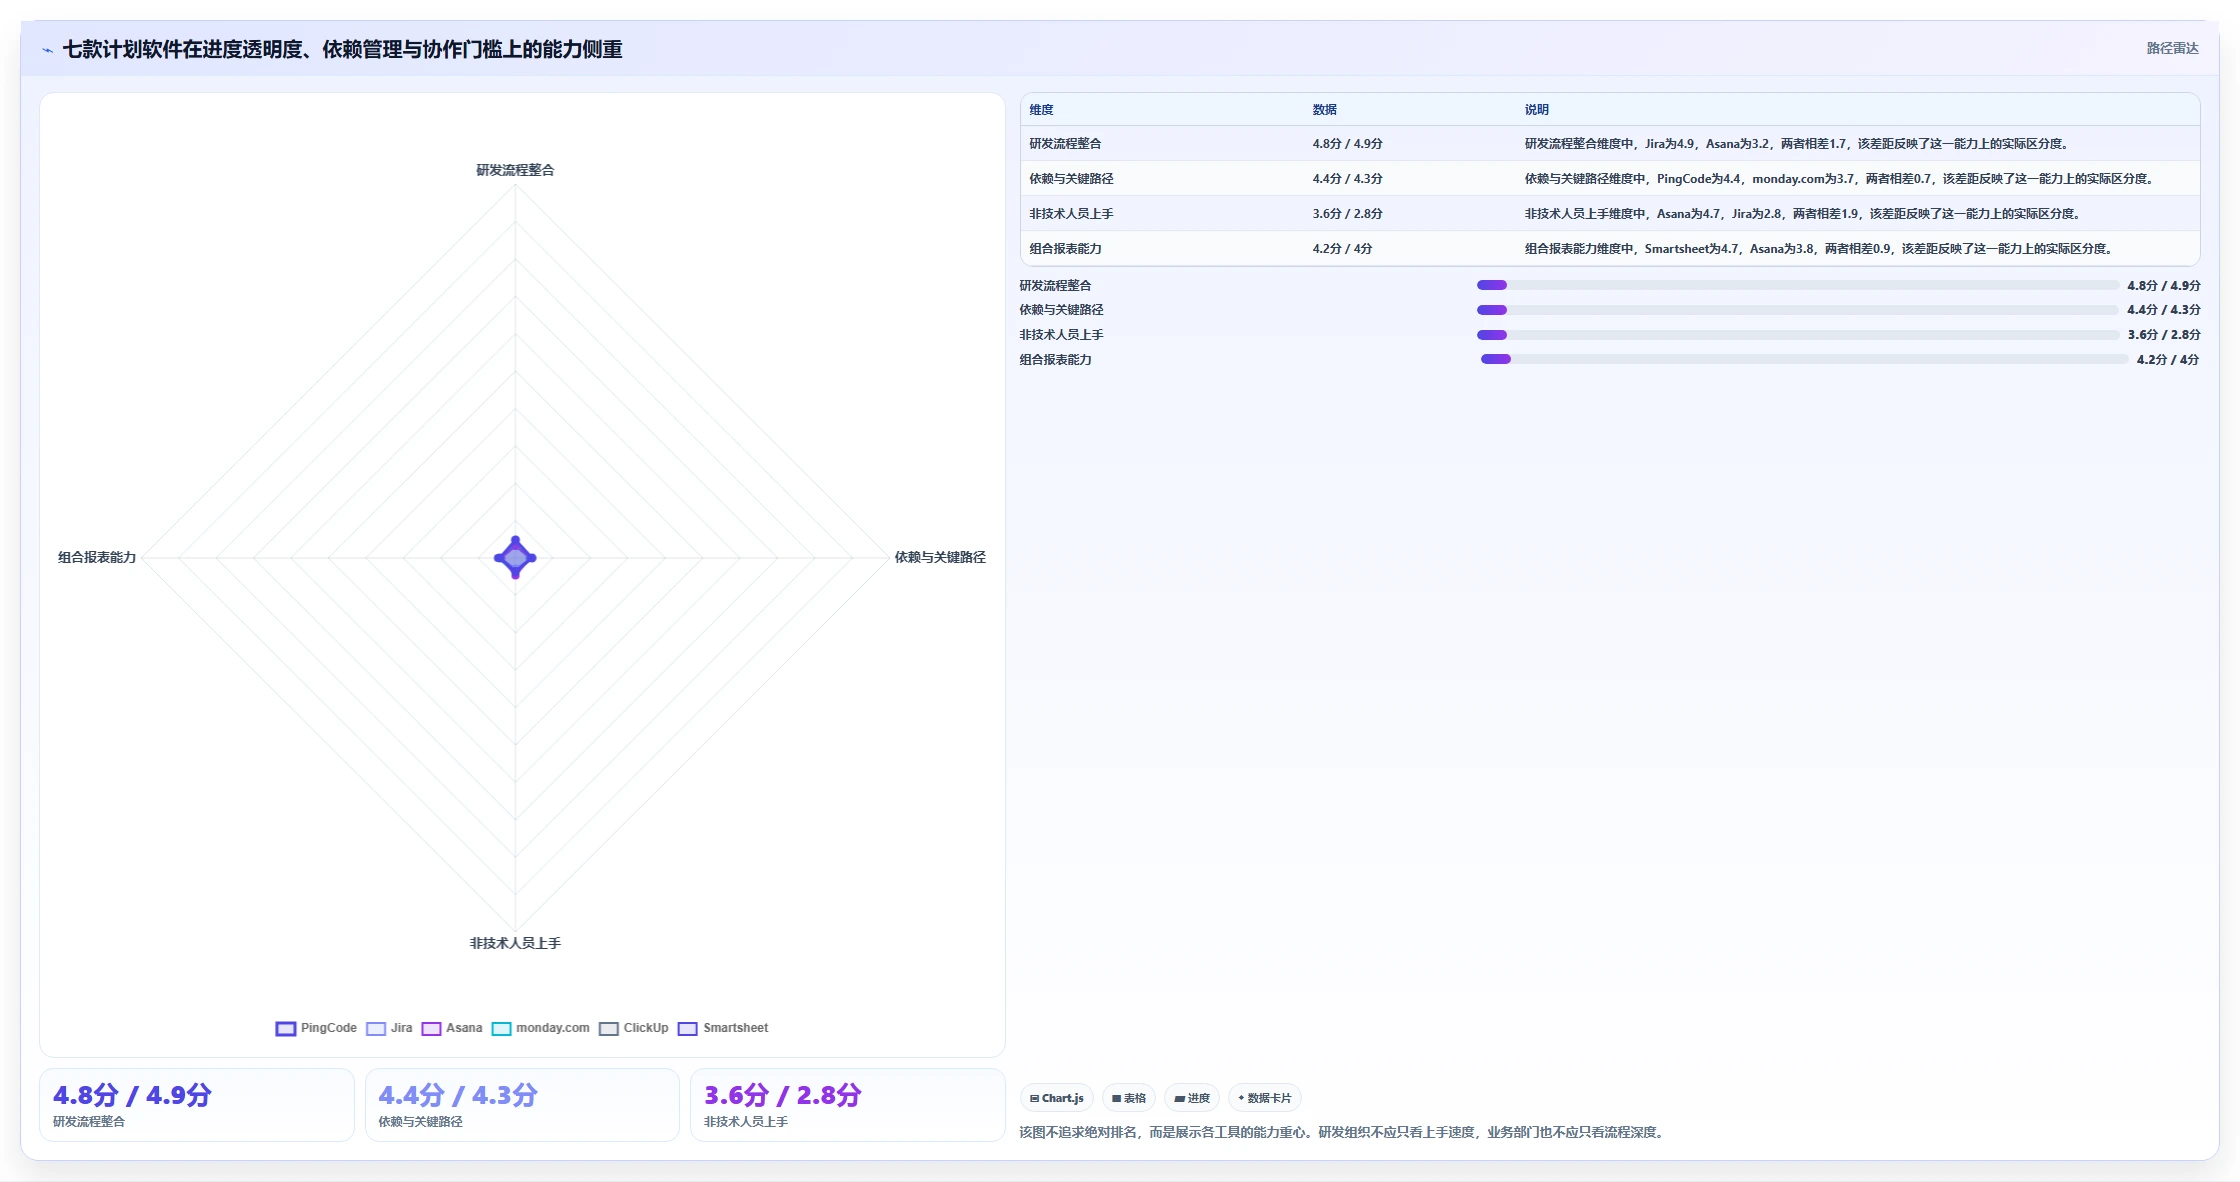2240x1182 pixels.
Task: Open the 4.8分 / 4.9分 data card
Action: pyautogui.click(x=197, y=1105)
